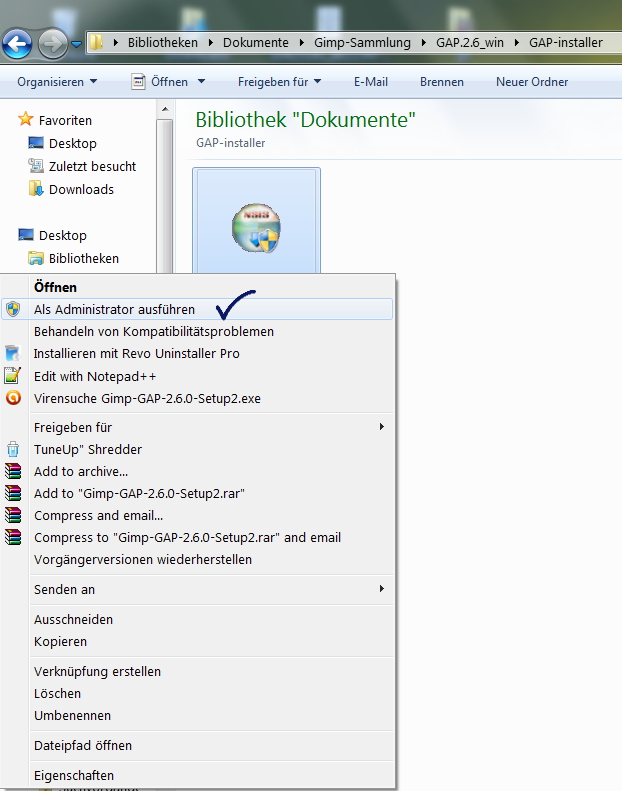Click the Notepad++ icon in context menu
The width and height of the screenshot is (622, 791).
pos(13,376)
